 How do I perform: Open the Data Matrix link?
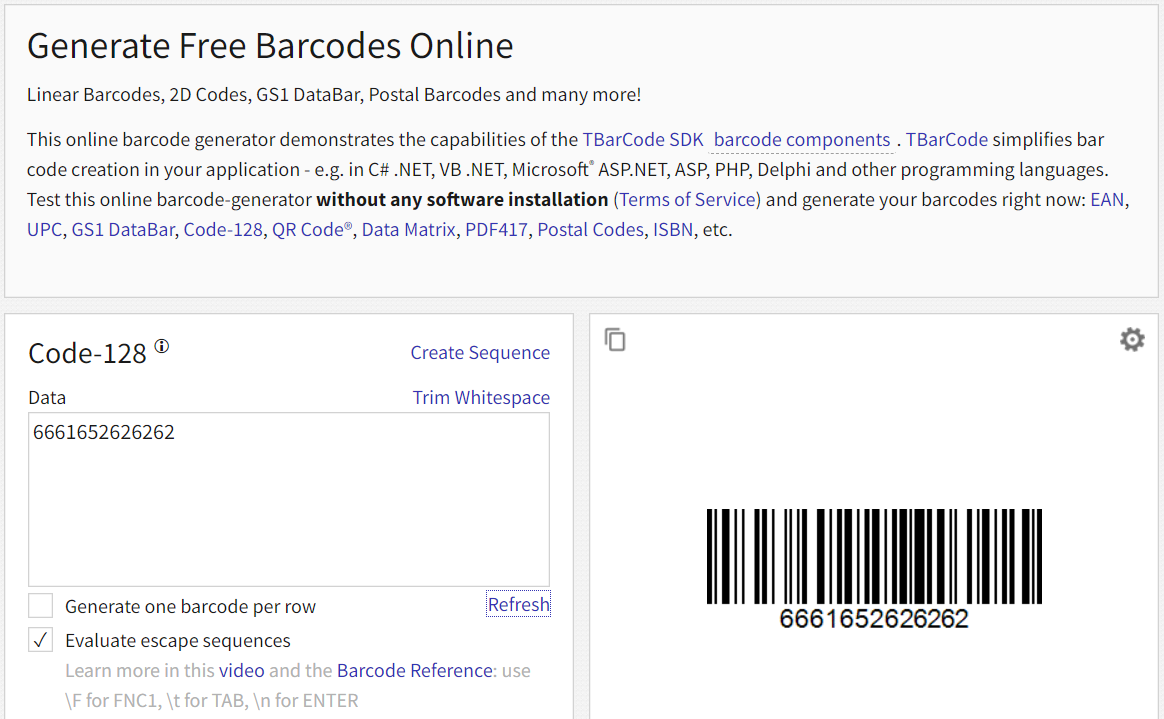tap(408, 230)
